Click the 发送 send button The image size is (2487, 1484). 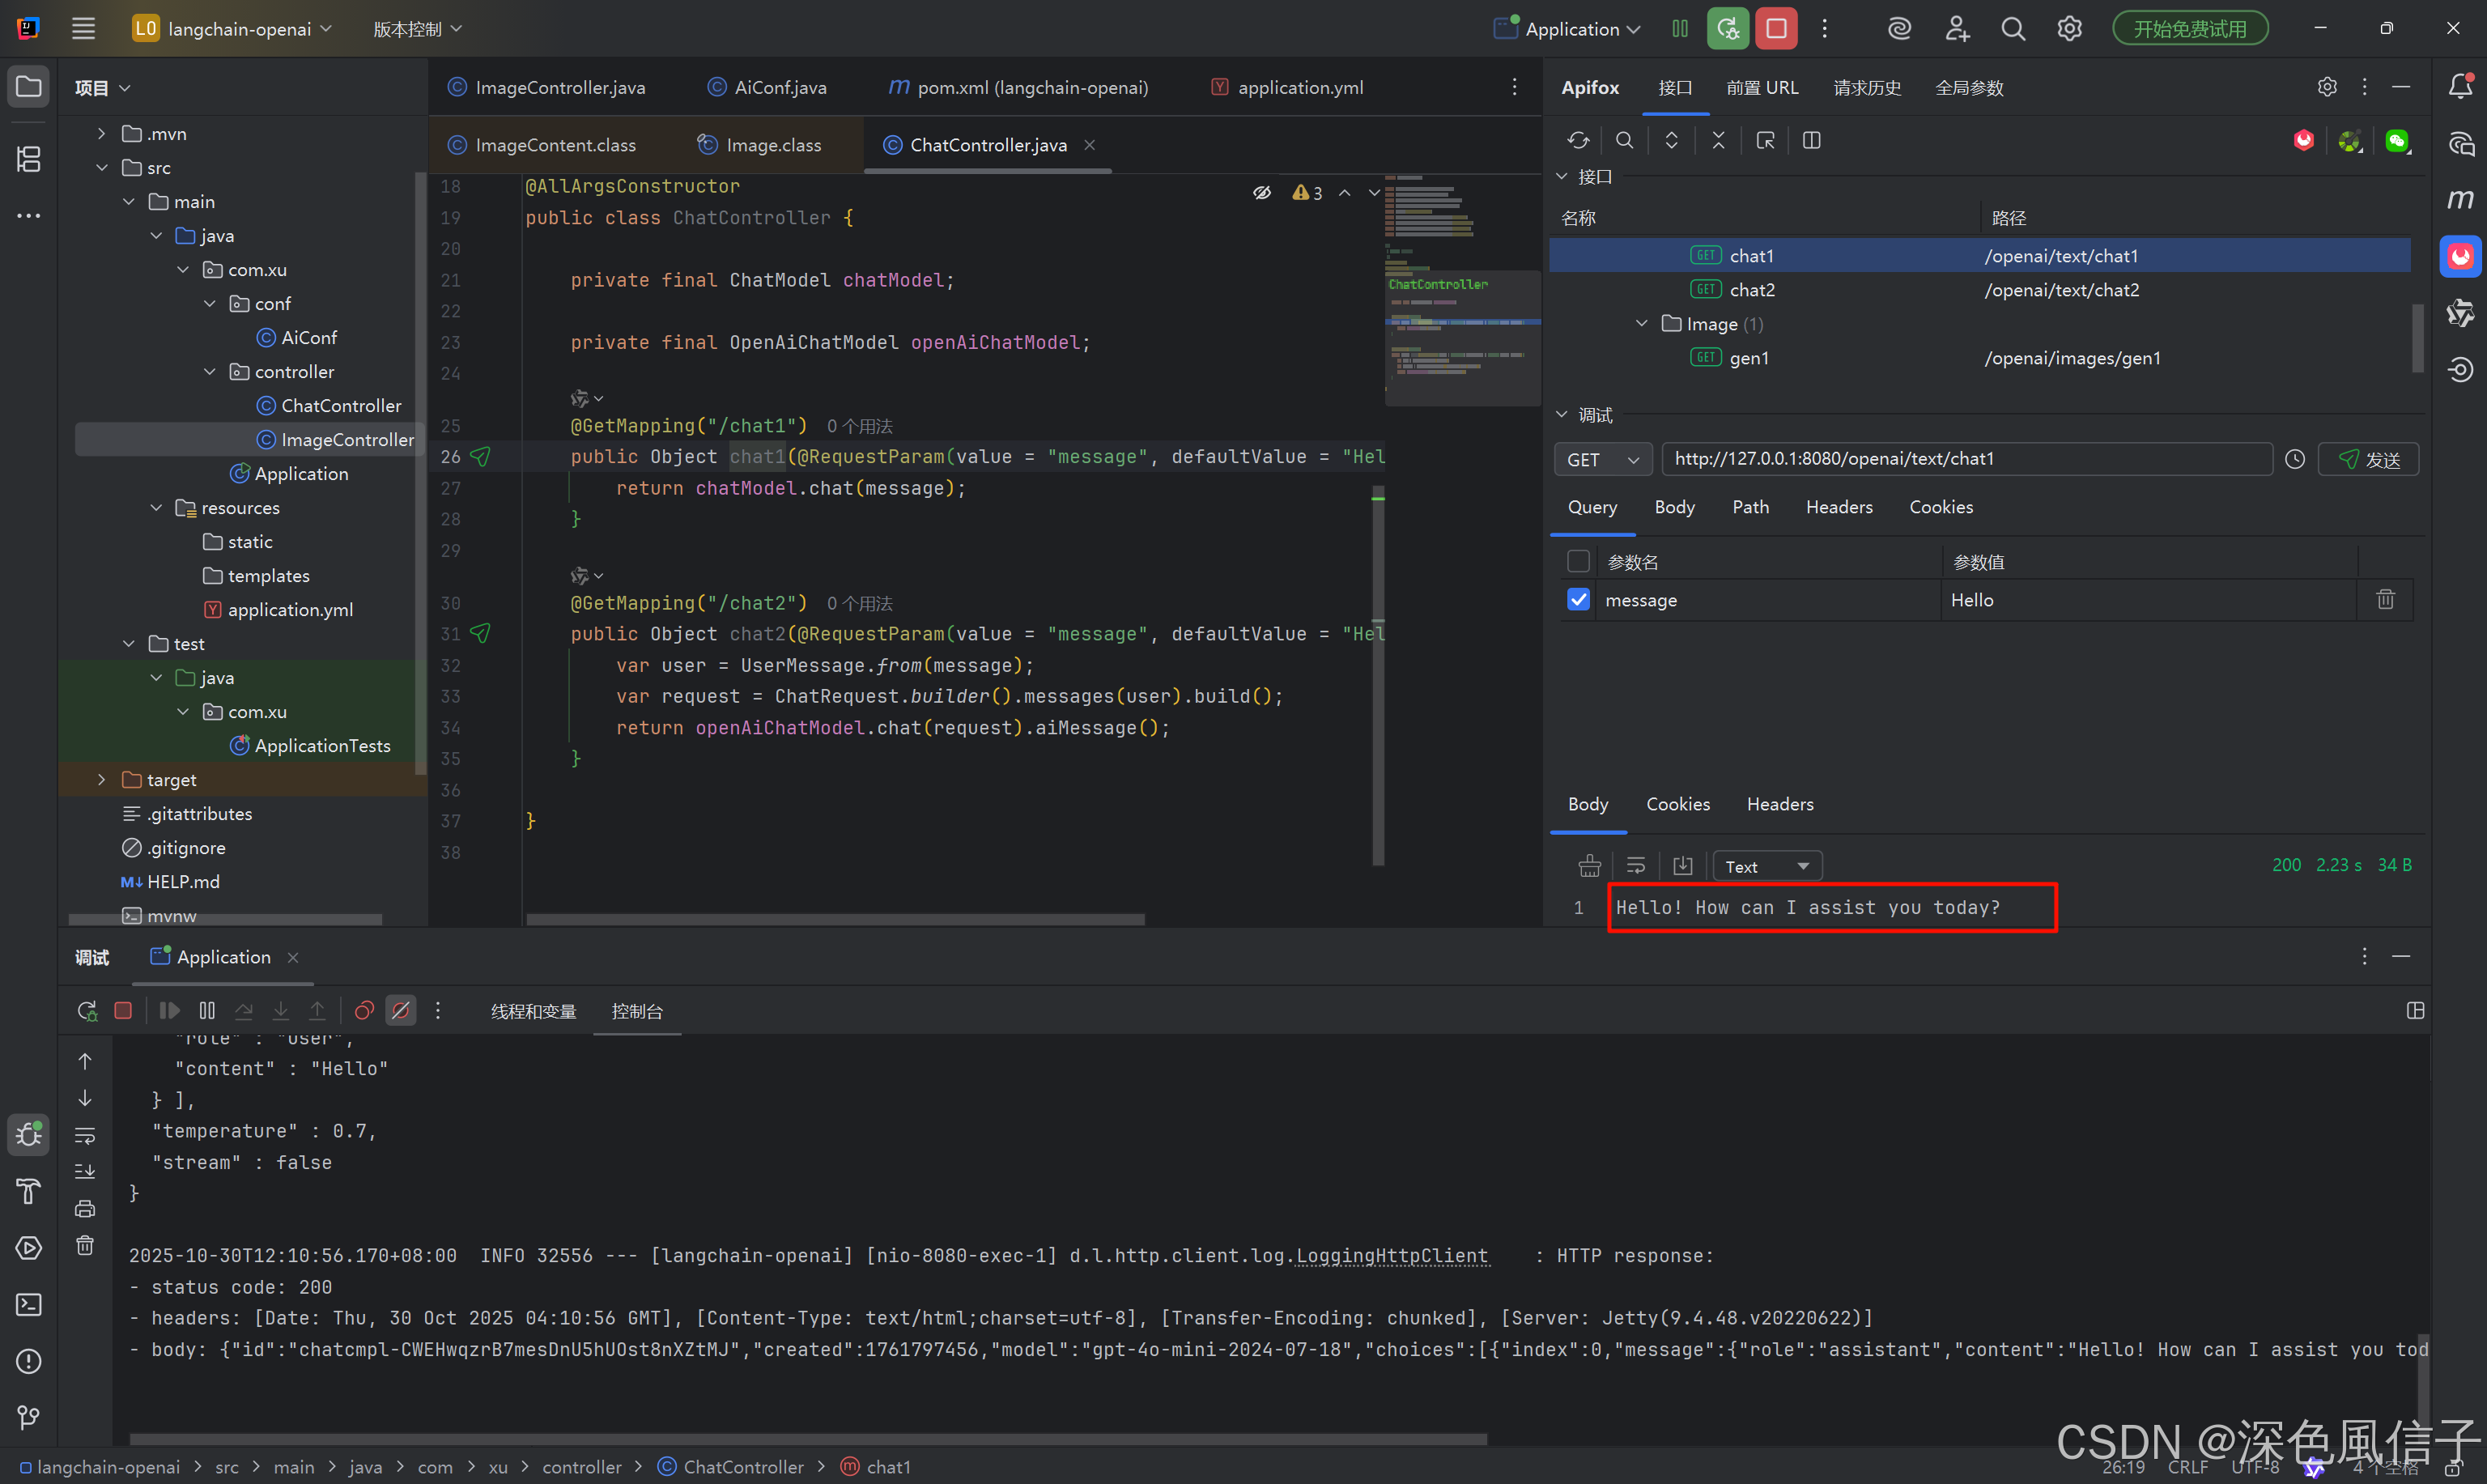click(2368, 459)
